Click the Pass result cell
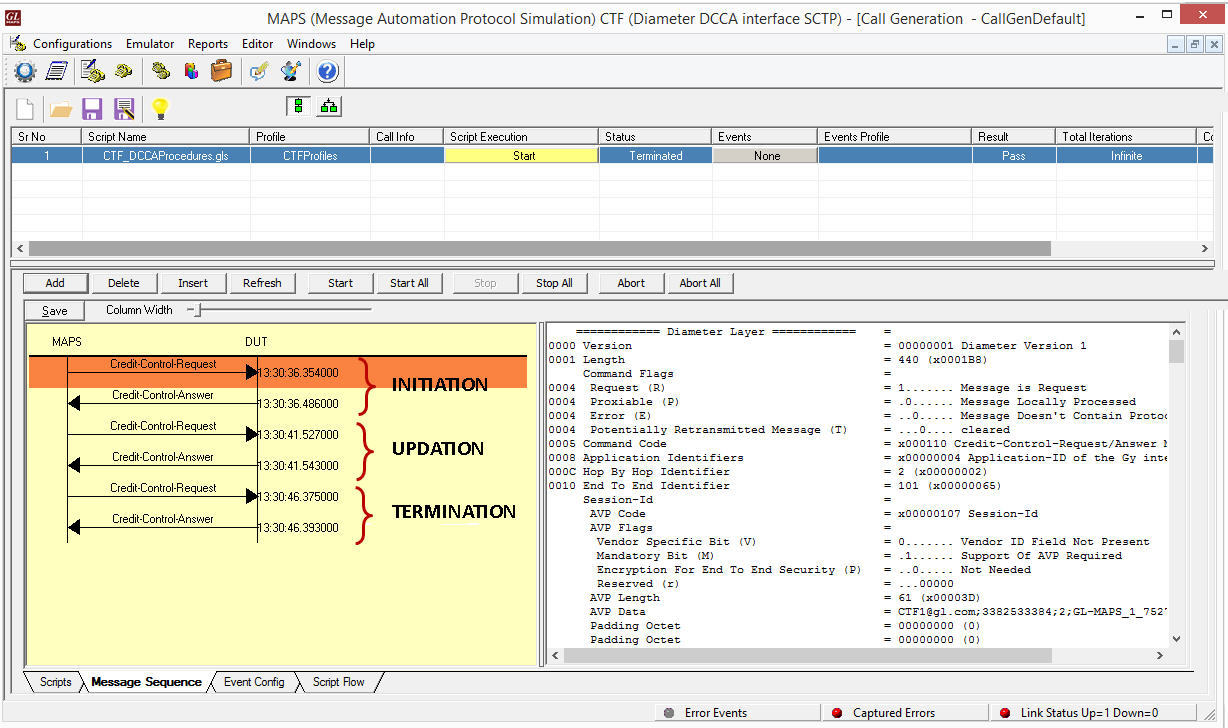1228x728 pixels. pyautogui.click(x=1013, y=156)
